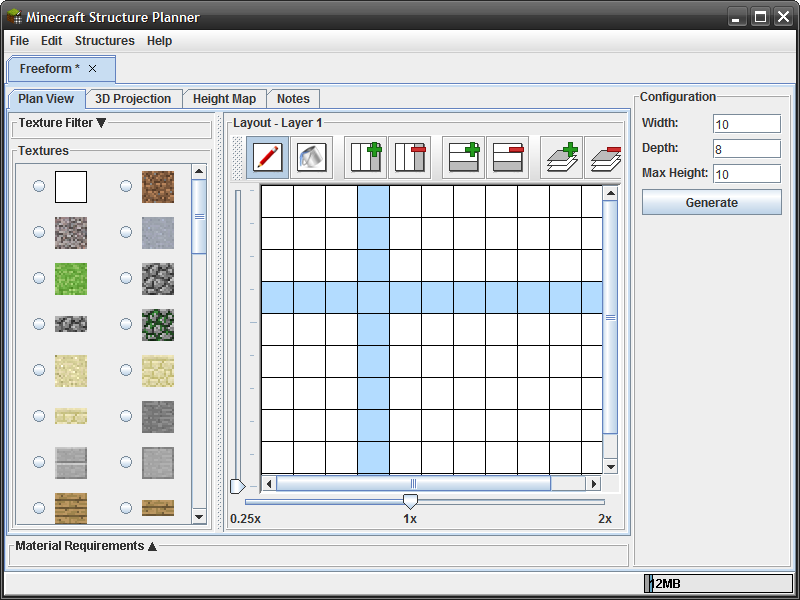Select the radio button for dirt texture

pyautogui.click(x=126, y=186)
